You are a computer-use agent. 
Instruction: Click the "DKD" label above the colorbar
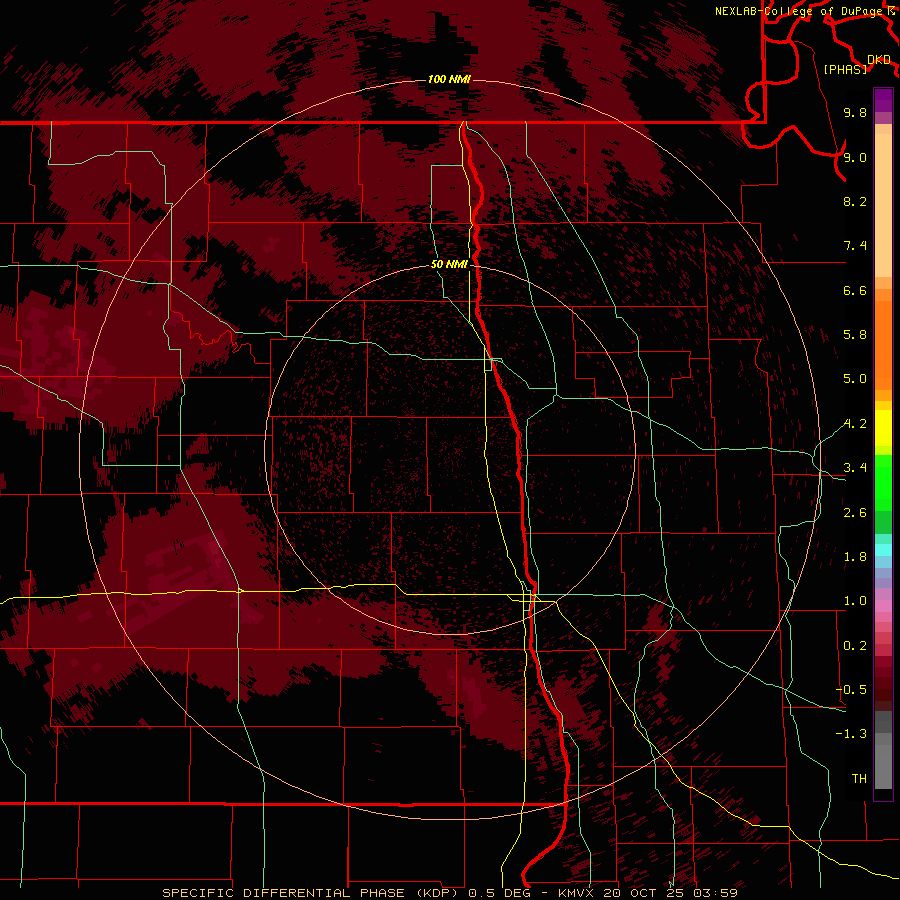[879, 59]
